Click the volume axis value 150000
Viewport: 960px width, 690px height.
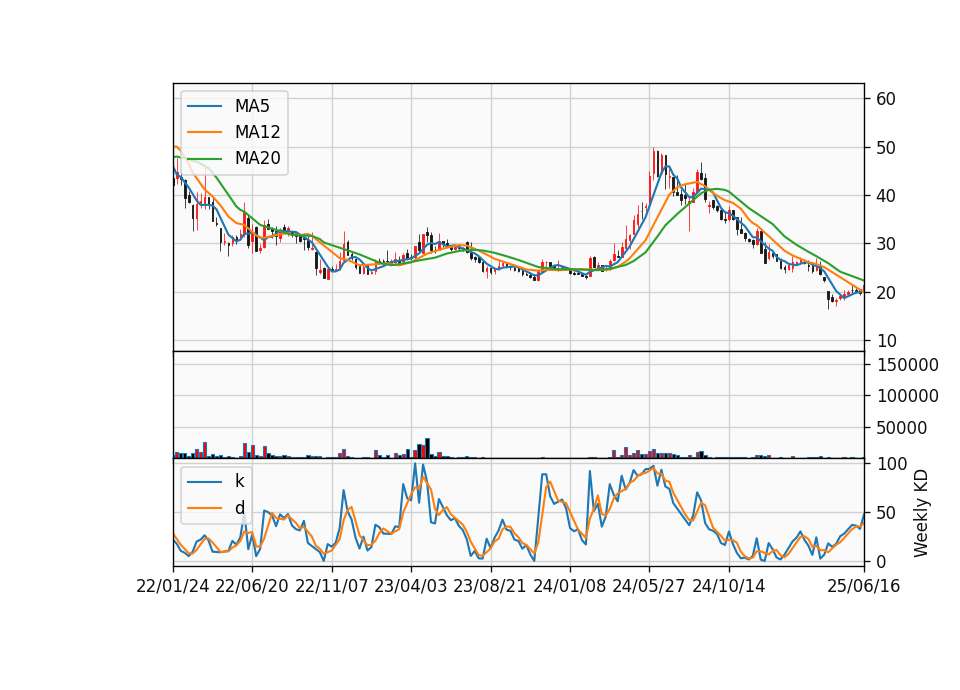[x=907, y=365]
